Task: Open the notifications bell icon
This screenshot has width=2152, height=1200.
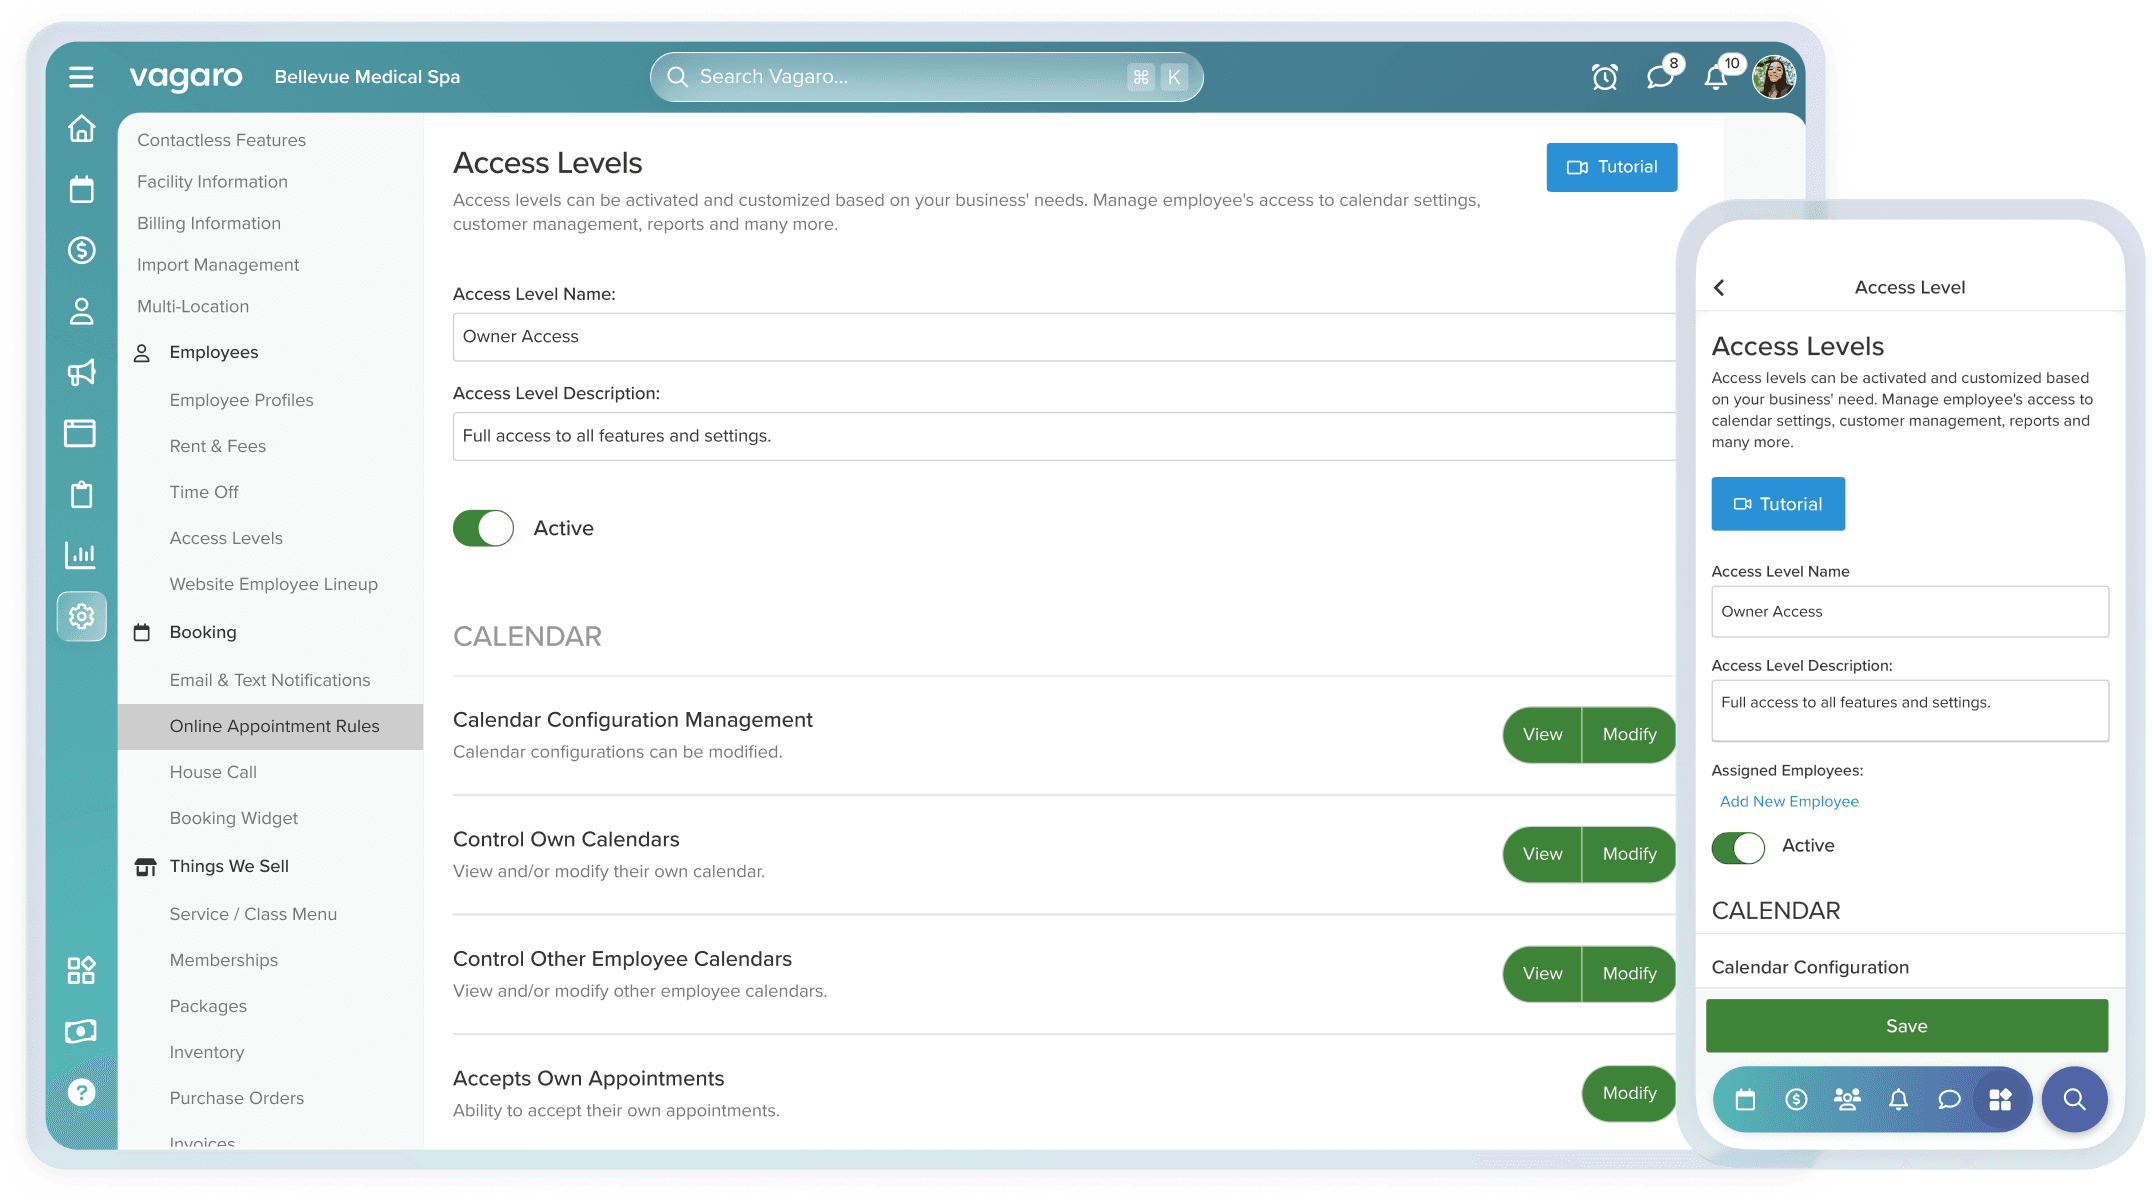Action: (x=1716, y=77)
